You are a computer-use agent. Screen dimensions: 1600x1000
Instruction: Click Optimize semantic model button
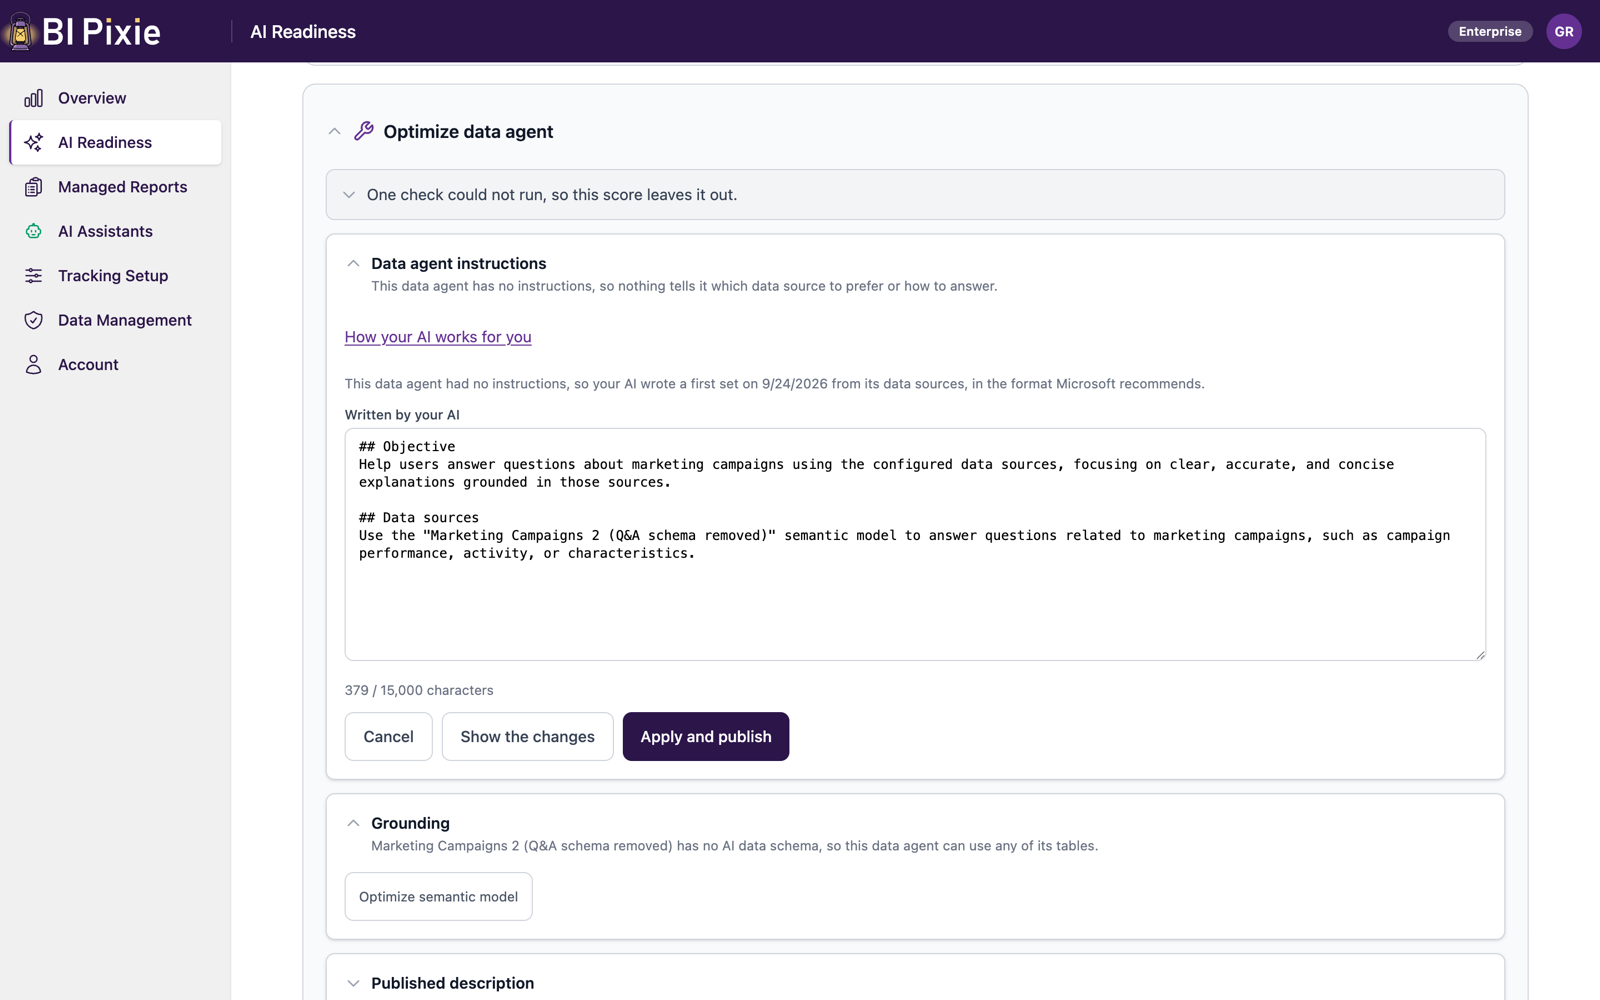(x=439, y=897)
